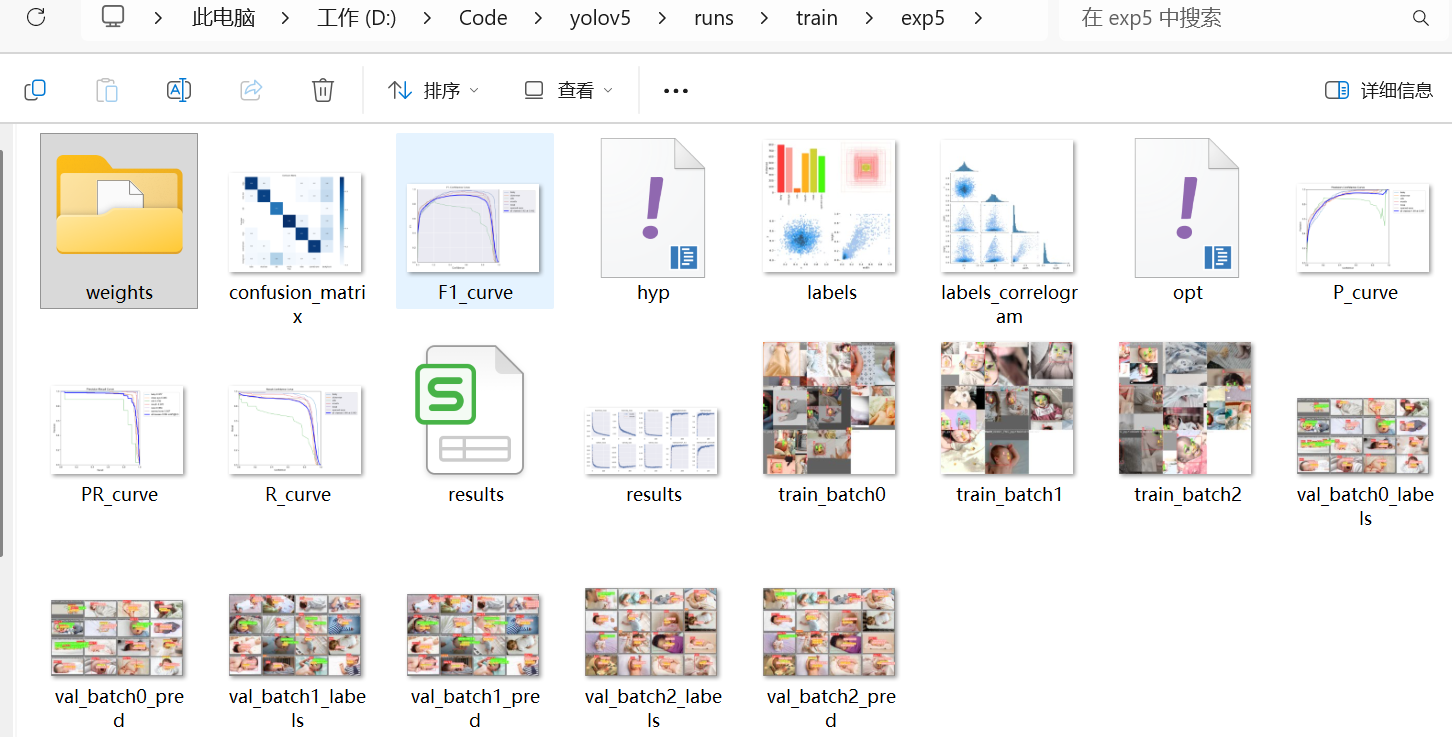Screen dimensions: 1452x737
Task: Click the trash delete icon in toolbar
Action: coord(323,90)
